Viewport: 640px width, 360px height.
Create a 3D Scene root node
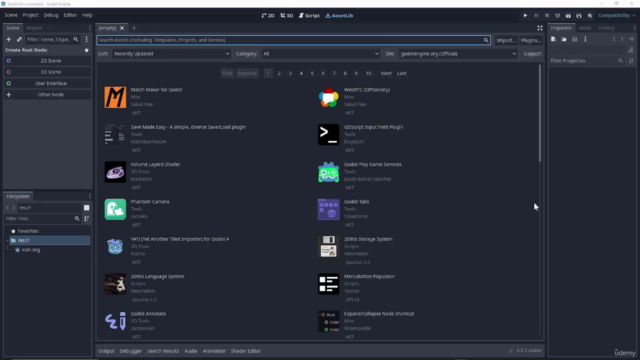click(47, 72)
